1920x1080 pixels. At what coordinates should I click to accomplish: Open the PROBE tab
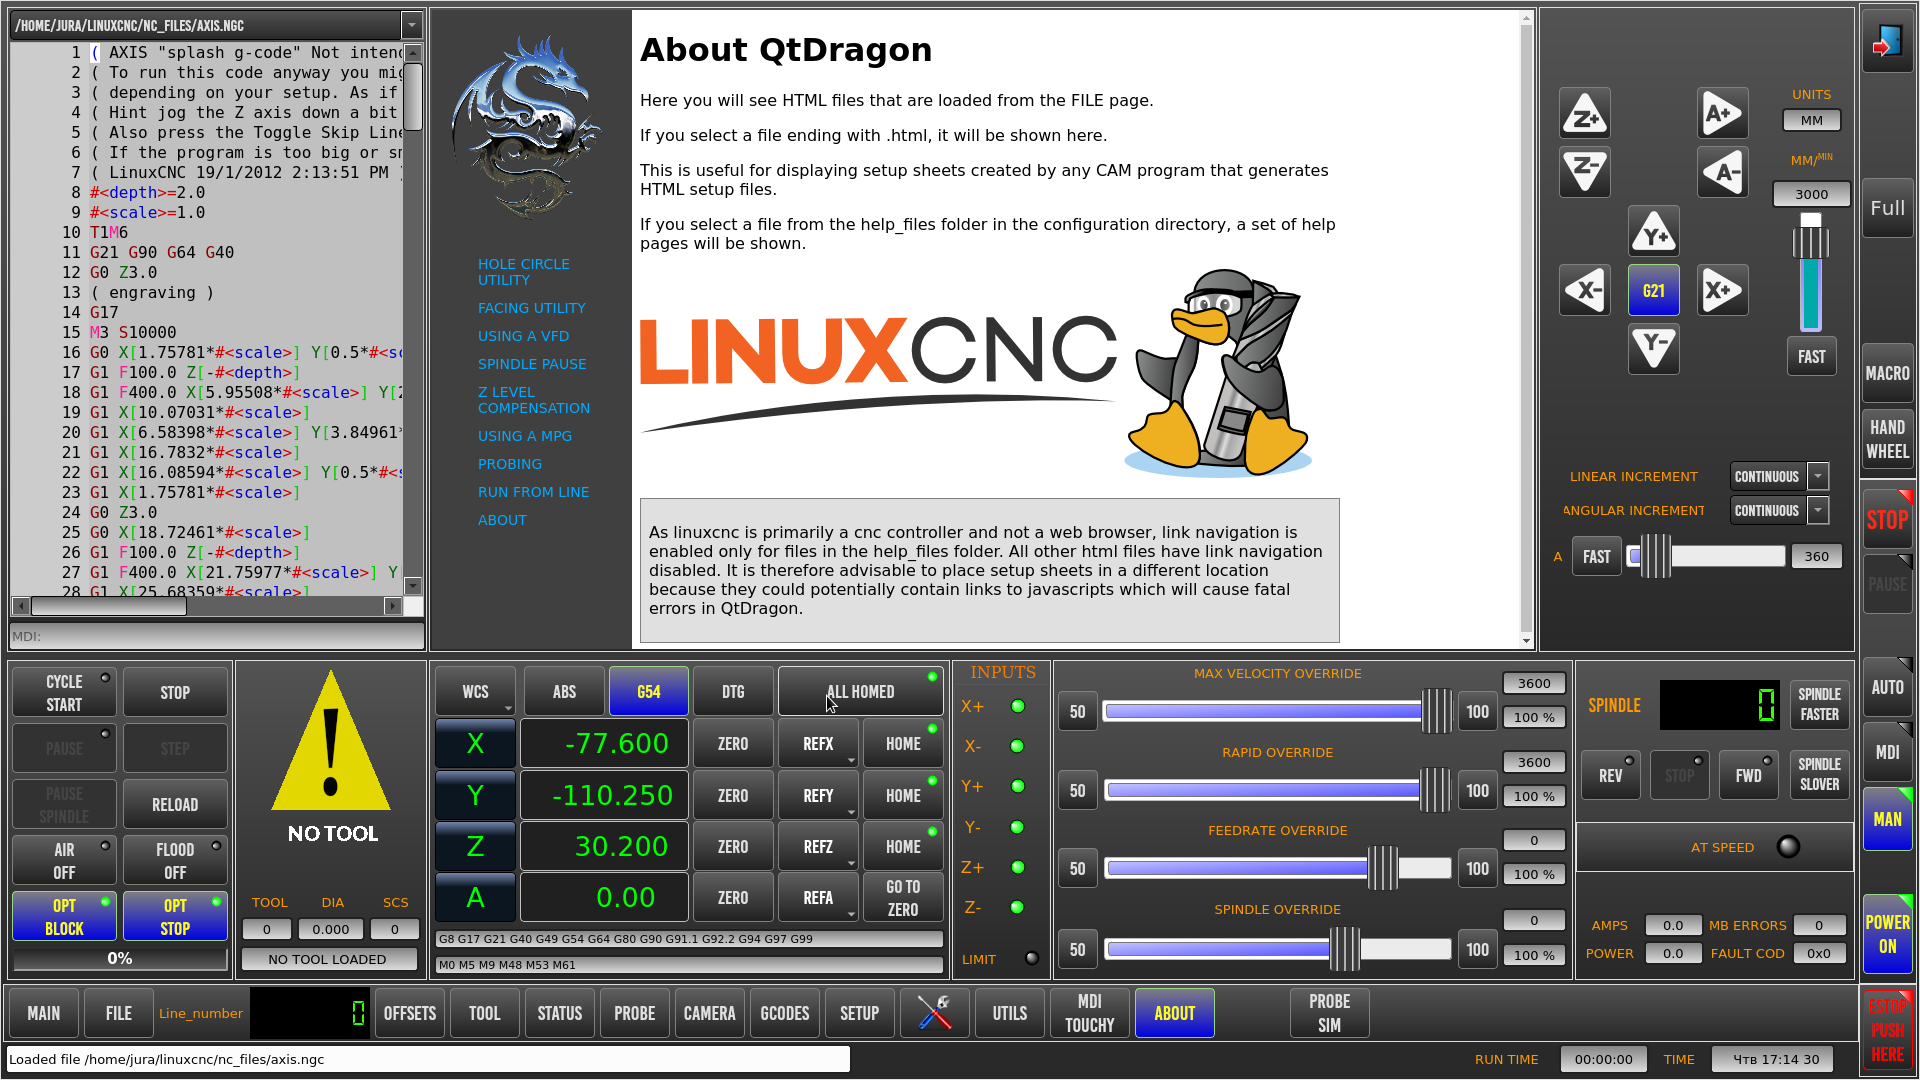click(x=635, y=1013)
